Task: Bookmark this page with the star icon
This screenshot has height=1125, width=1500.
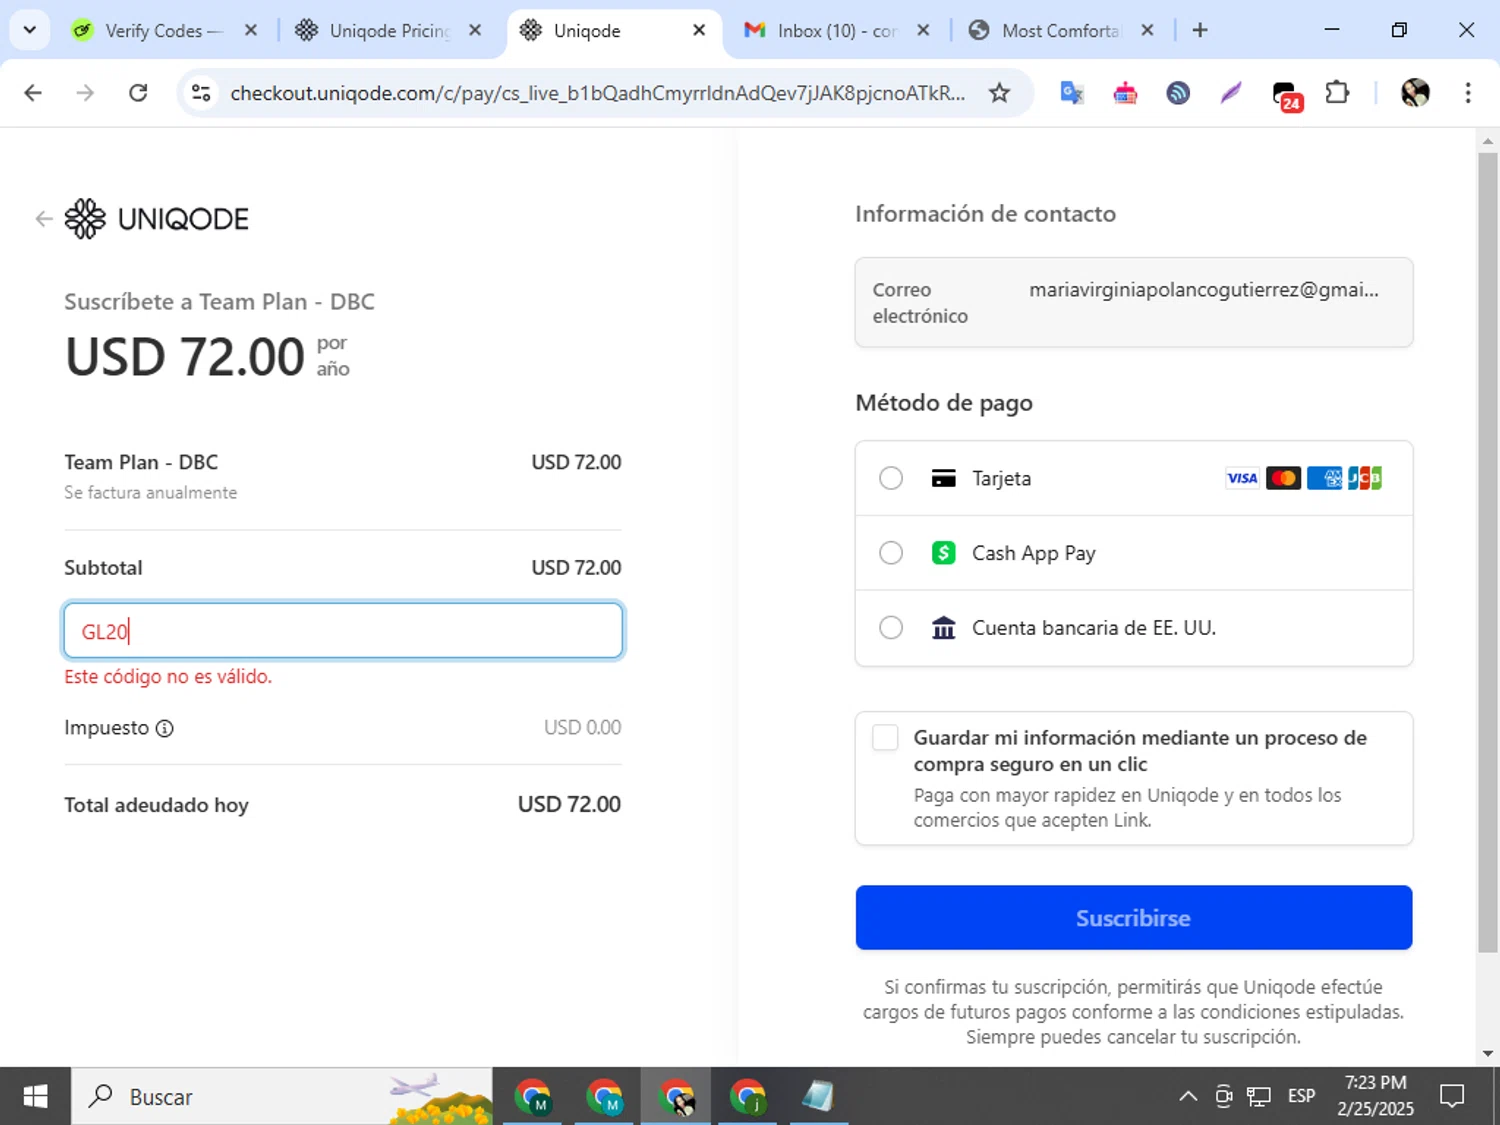Action: tap(999, 93)
